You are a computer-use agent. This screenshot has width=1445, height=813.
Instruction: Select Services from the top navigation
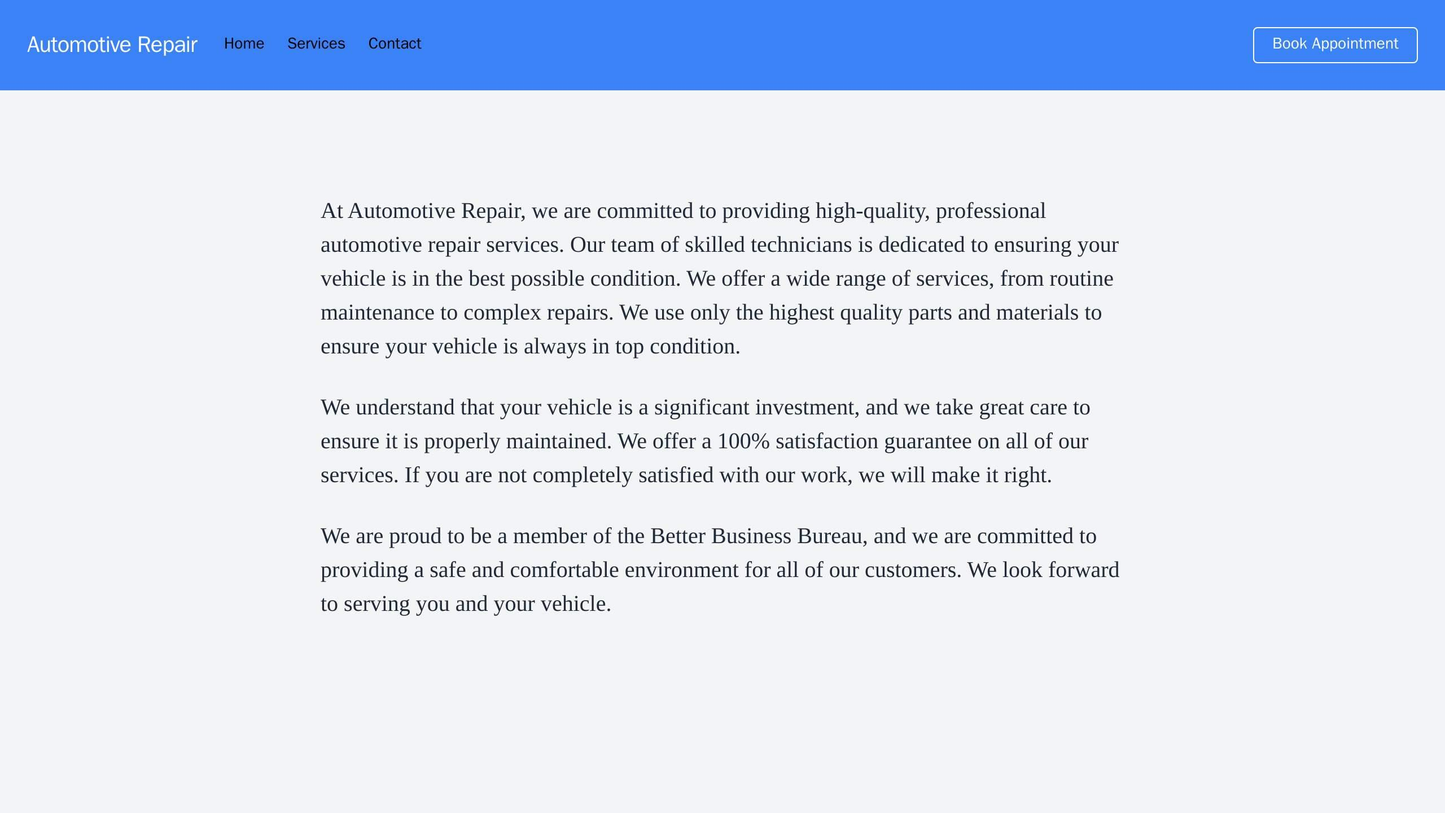pyautogui.click(x=314, y=43)
